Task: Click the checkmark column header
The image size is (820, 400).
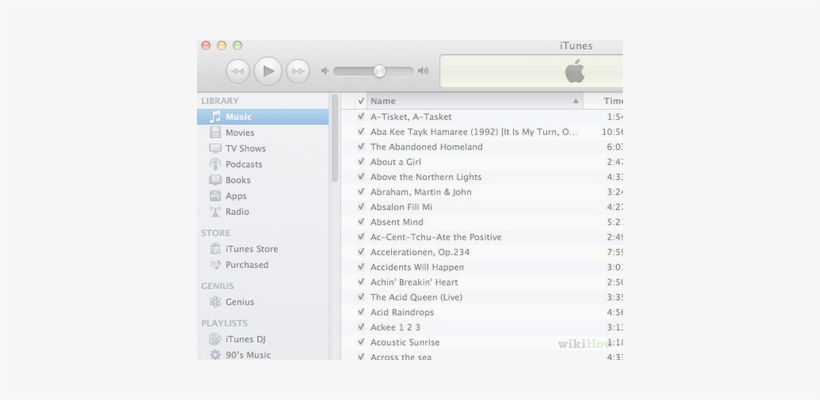Action: pyautogui.click(x=361, y=101)
